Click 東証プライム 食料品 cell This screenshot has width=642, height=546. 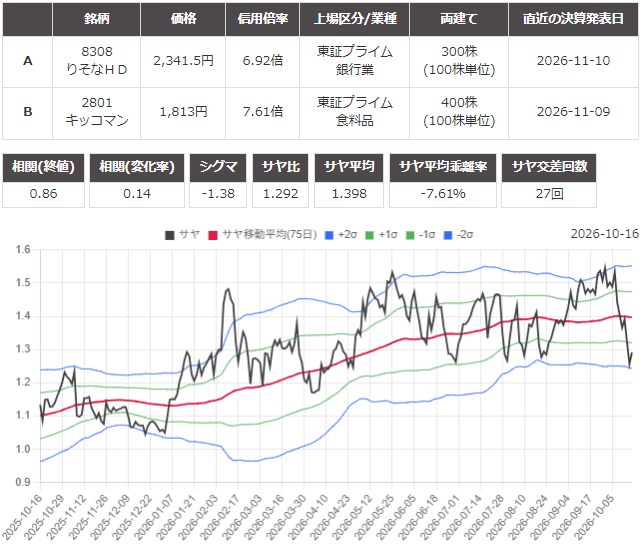(355, 112)
